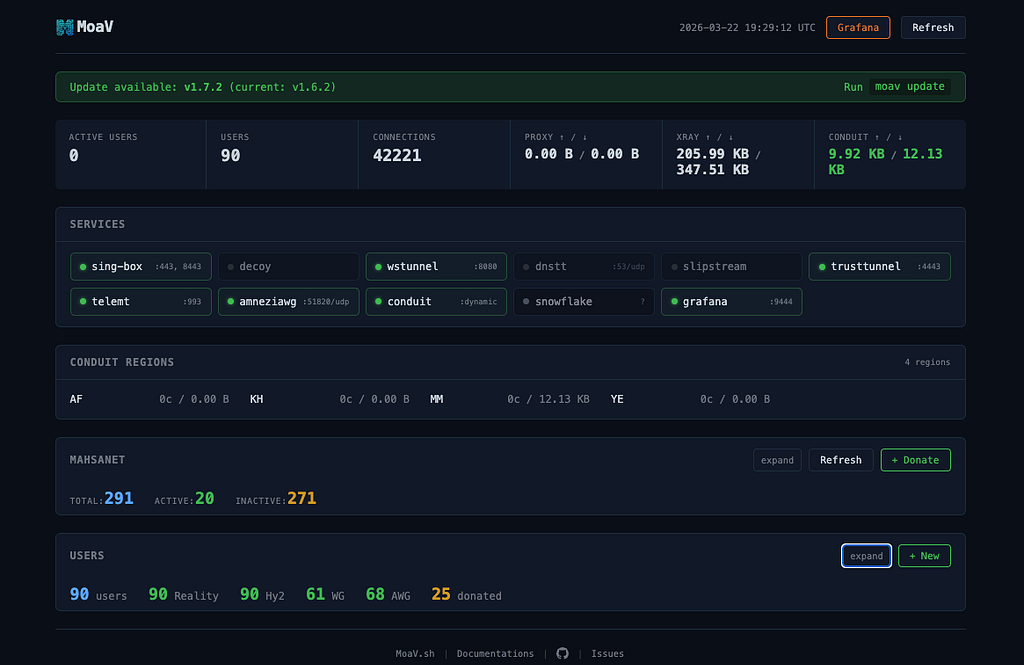Screen dimensions: 1024x665
Task: Select the dnstt service chip
Action: click(x=584, y=267)
